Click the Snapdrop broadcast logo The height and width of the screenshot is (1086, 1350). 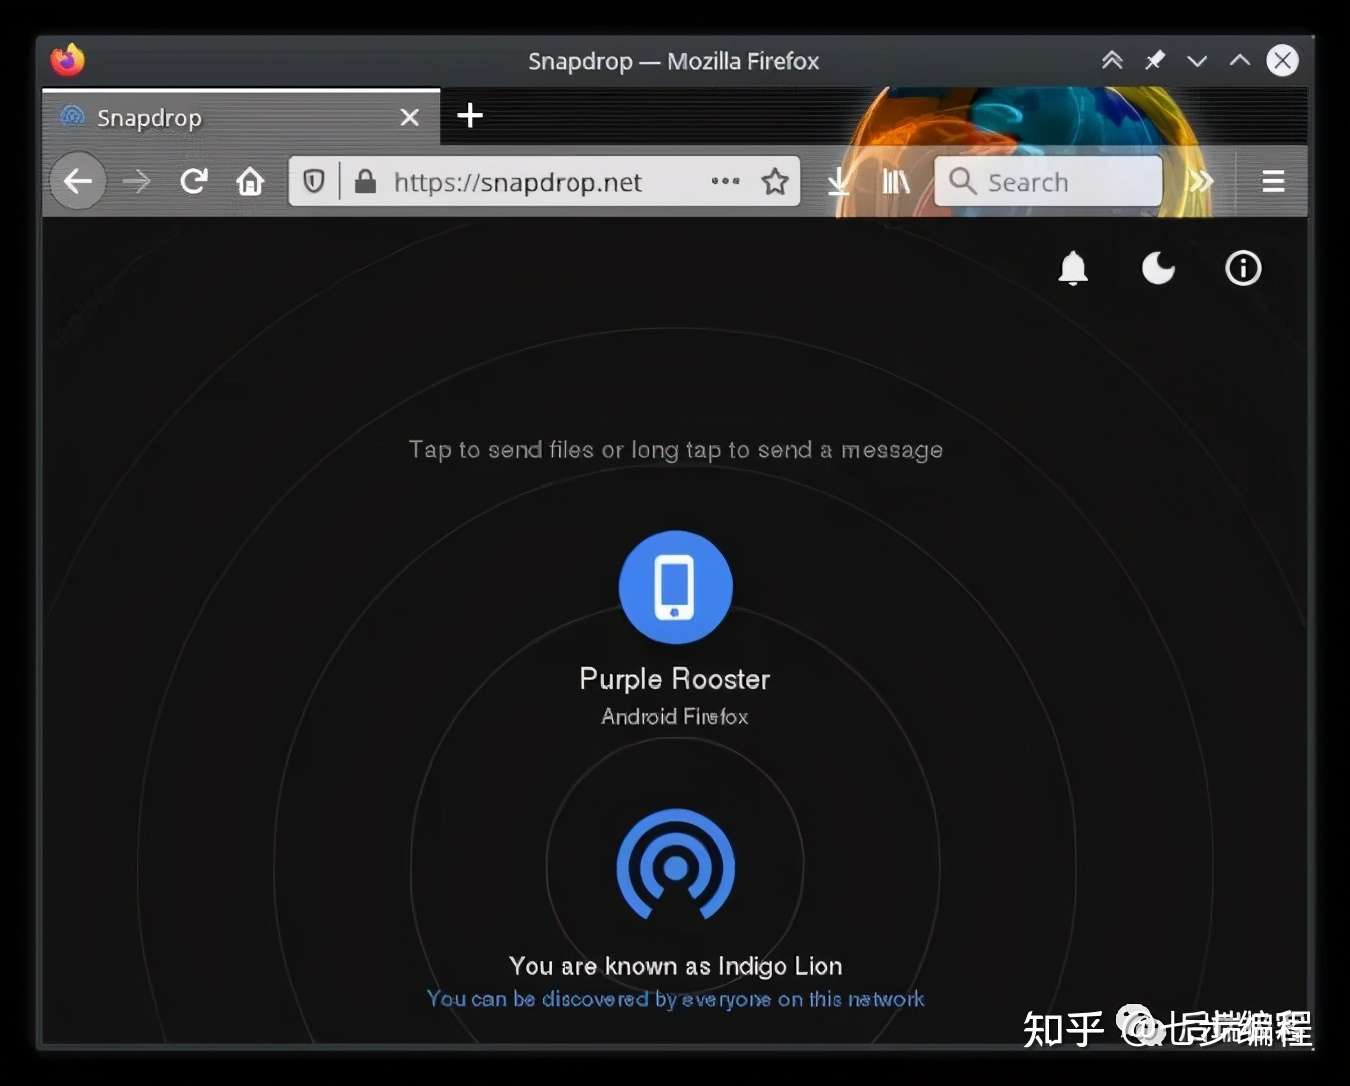coord(676,864)
